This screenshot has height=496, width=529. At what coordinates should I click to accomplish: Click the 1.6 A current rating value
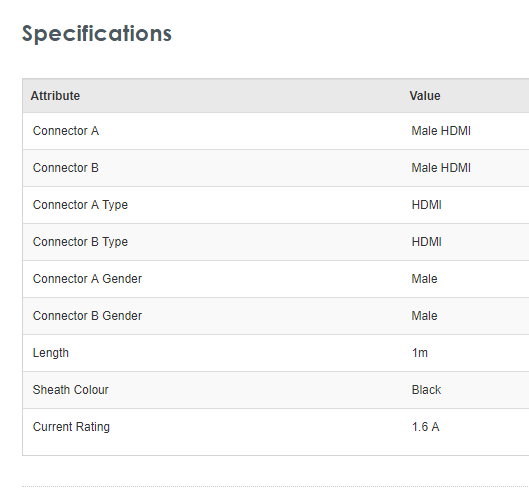pyautogui.click(x=425, y=427)
